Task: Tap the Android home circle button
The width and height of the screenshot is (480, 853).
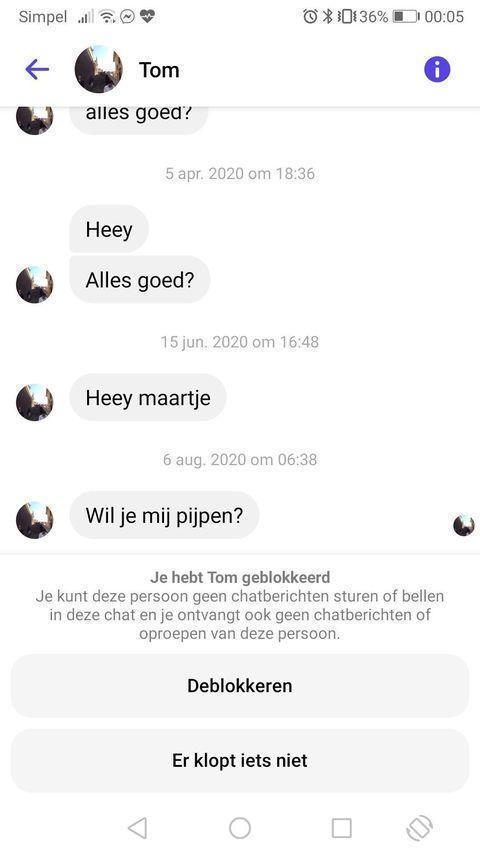Action: [x=240, y=828]
